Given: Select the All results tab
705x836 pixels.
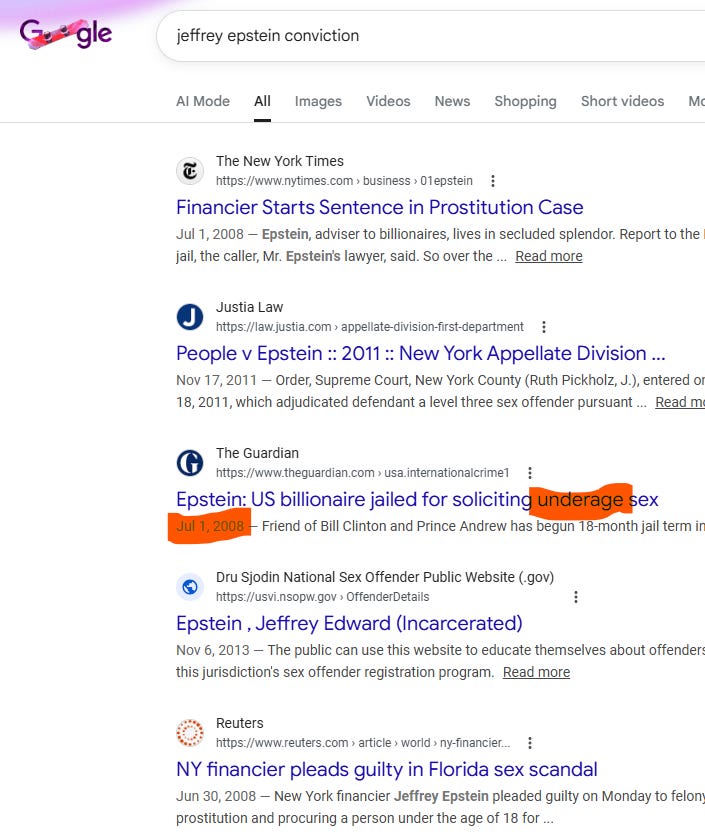Looking at the screenshot, I should click(262, 101).
